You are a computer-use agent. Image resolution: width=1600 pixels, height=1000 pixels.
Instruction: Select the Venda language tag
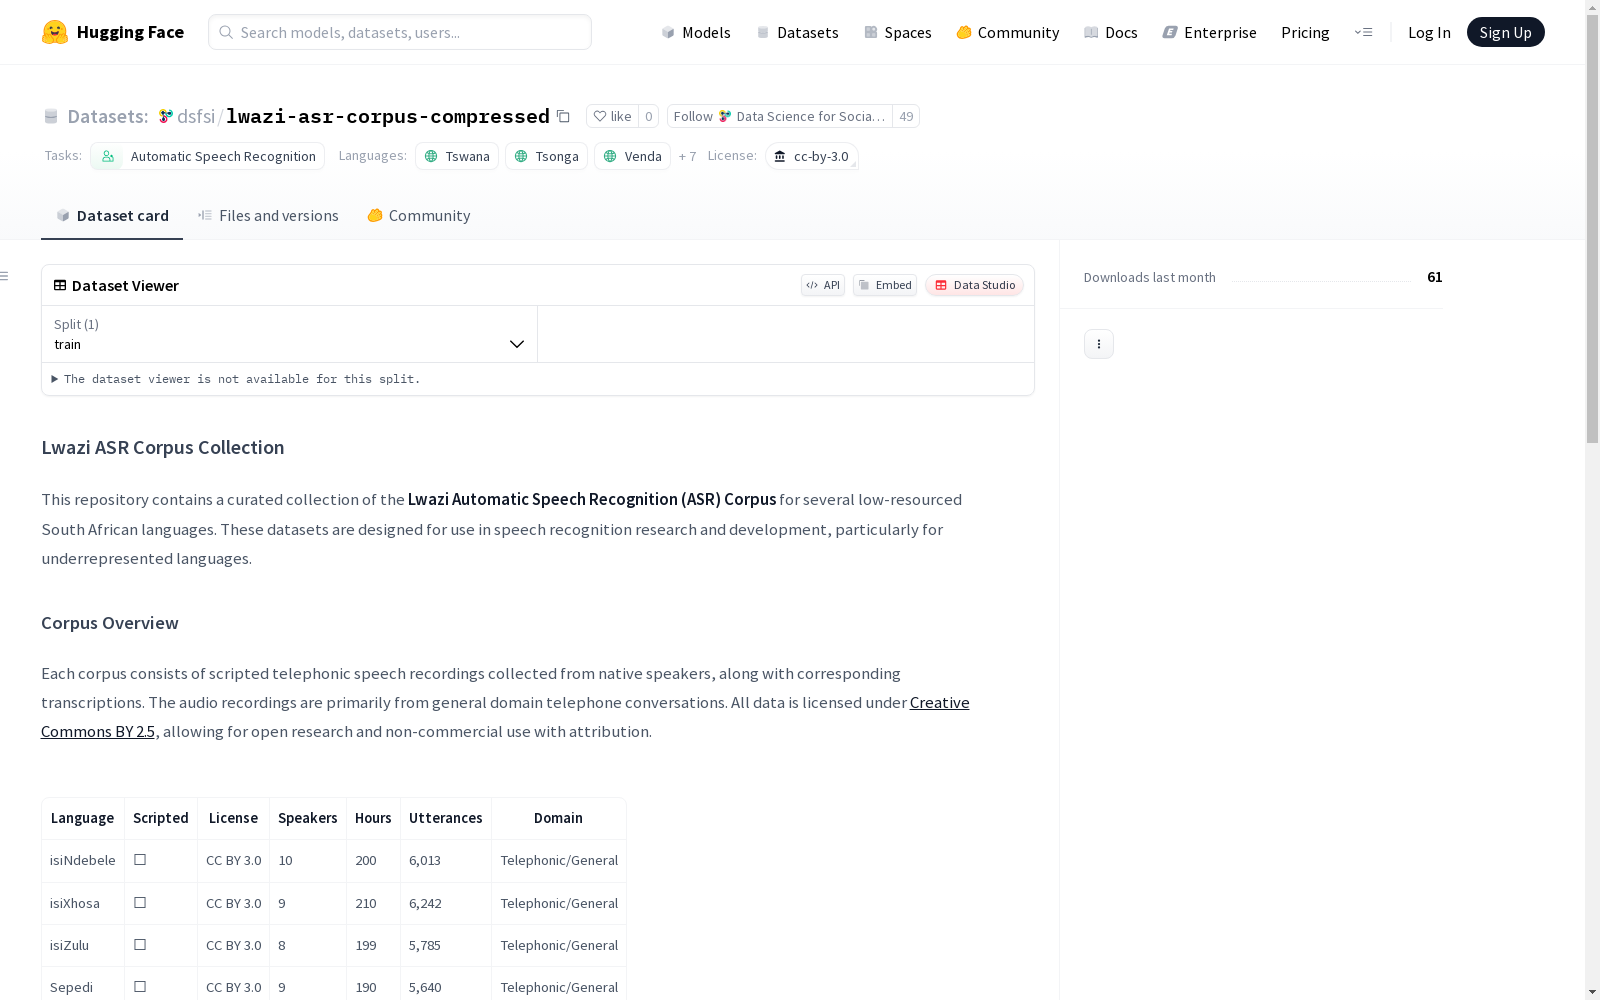click(632, 156)
